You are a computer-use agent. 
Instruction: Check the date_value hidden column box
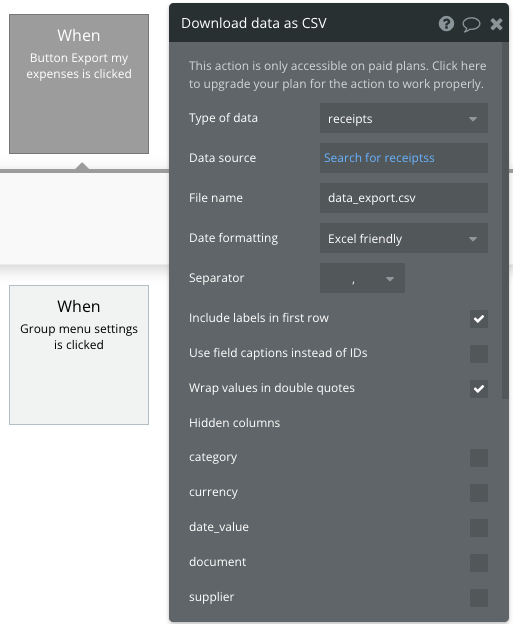[x=478, y=528]
